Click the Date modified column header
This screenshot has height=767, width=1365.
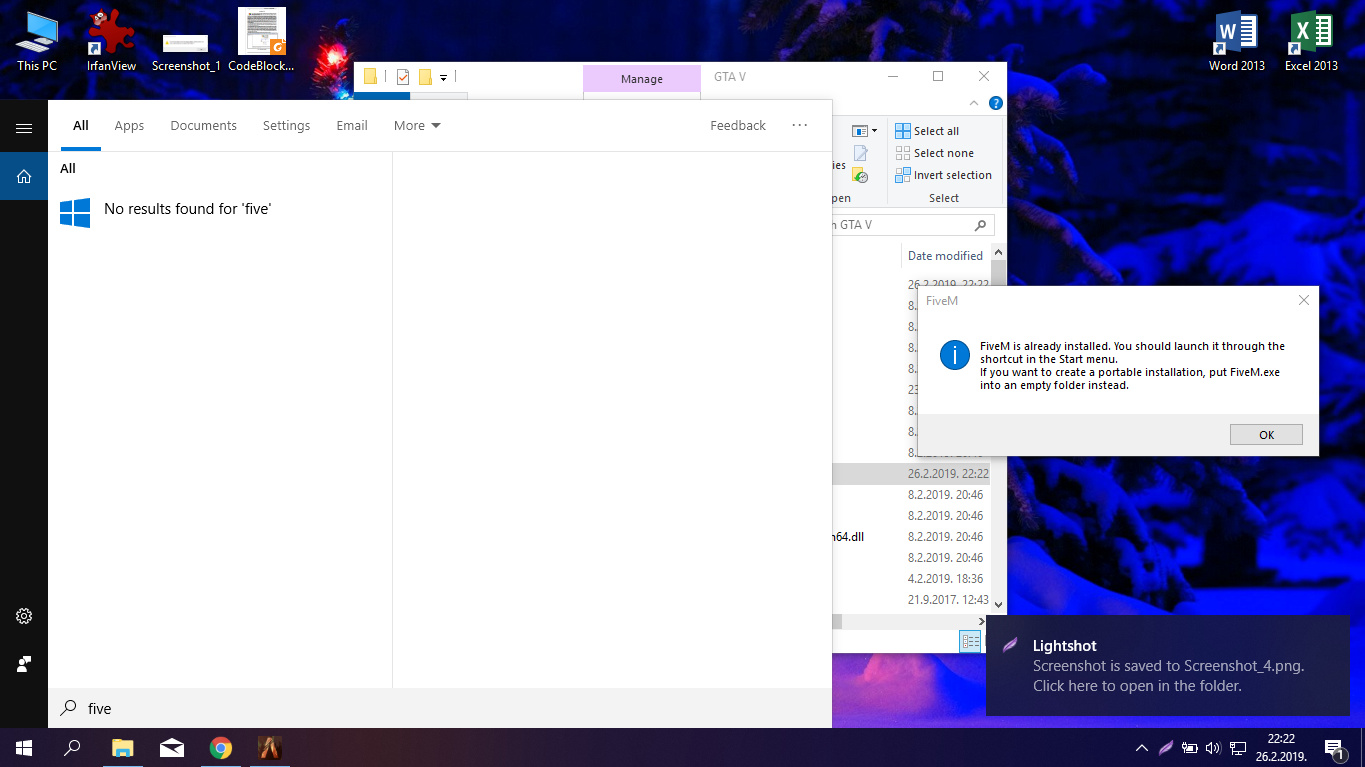945,256
